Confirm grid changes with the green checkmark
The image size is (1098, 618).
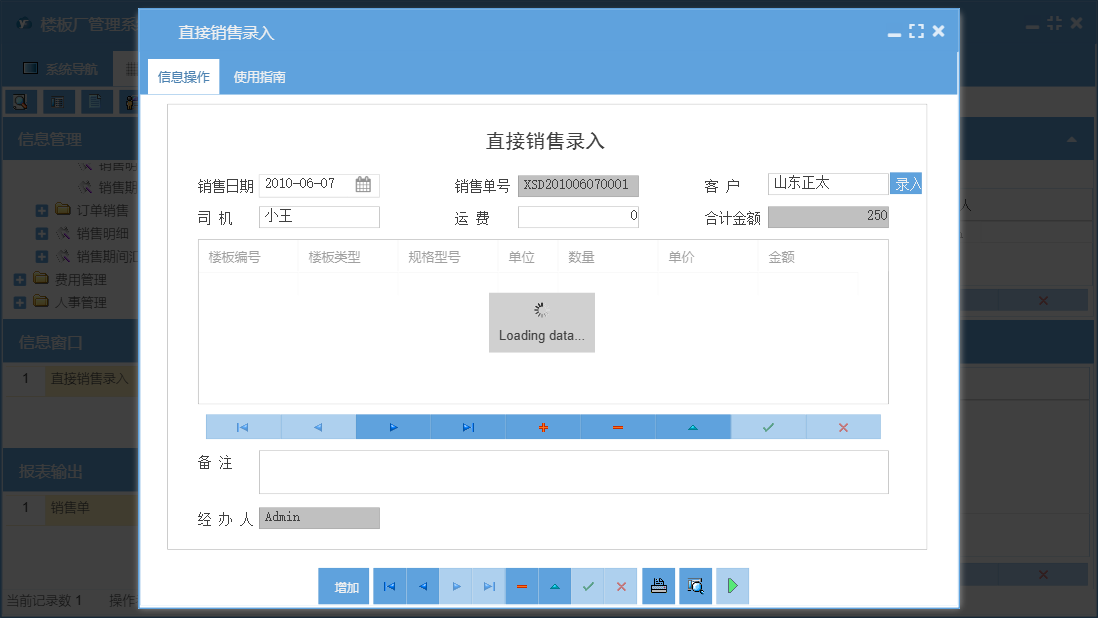[x=767, y=427]
